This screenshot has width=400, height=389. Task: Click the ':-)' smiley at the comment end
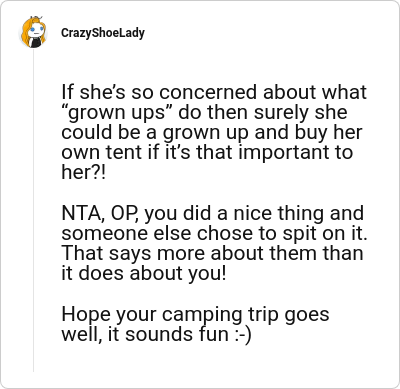pyautogui.click(x=242, y=334)
